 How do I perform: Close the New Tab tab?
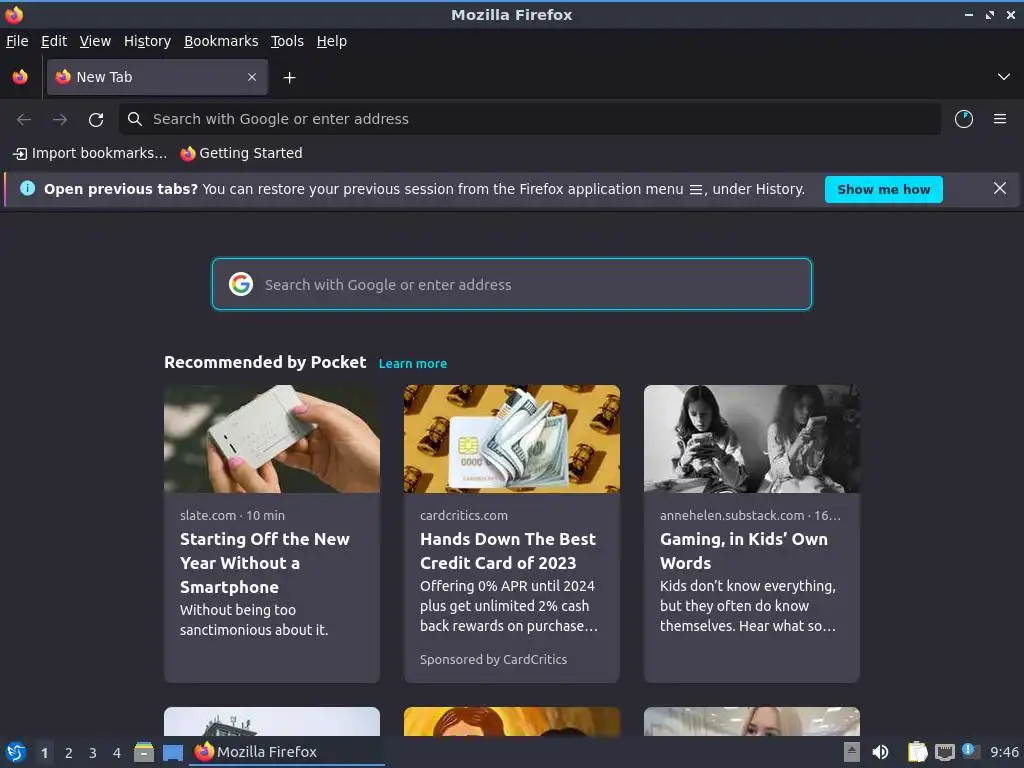(252, 77)
